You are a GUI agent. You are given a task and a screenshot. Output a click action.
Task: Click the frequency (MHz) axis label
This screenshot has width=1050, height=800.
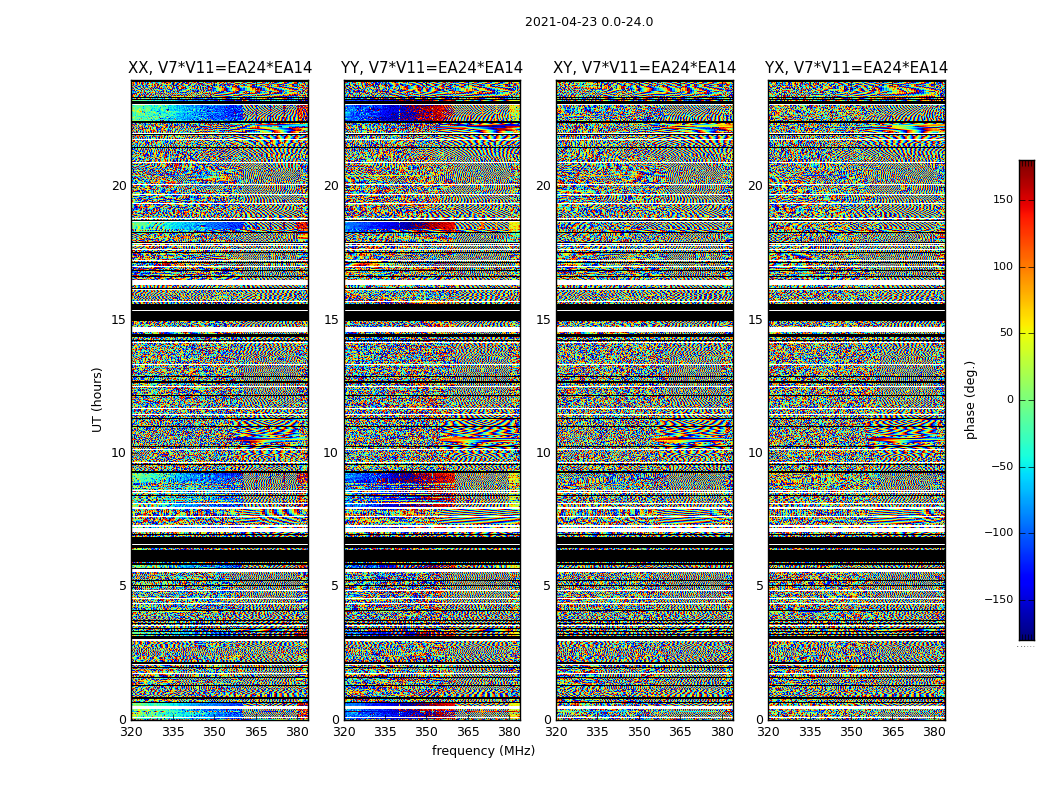pyautogui.click(x=483, y=750)
